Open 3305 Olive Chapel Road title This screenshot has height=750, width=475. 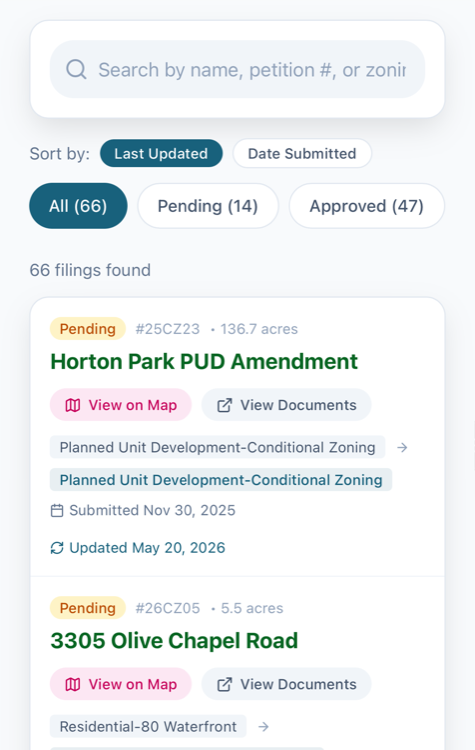pyautogui.click(x=174, y=640)
